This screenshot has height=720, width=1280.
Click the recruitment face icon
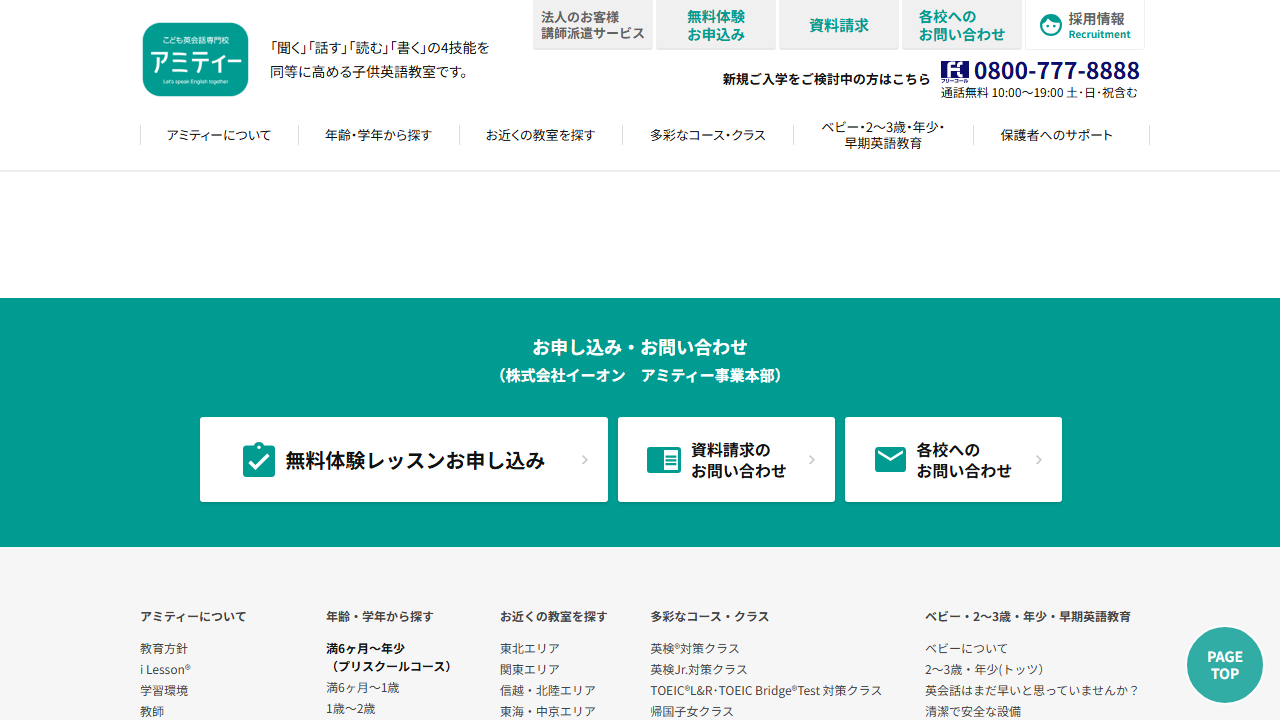tap(1051, 25)
